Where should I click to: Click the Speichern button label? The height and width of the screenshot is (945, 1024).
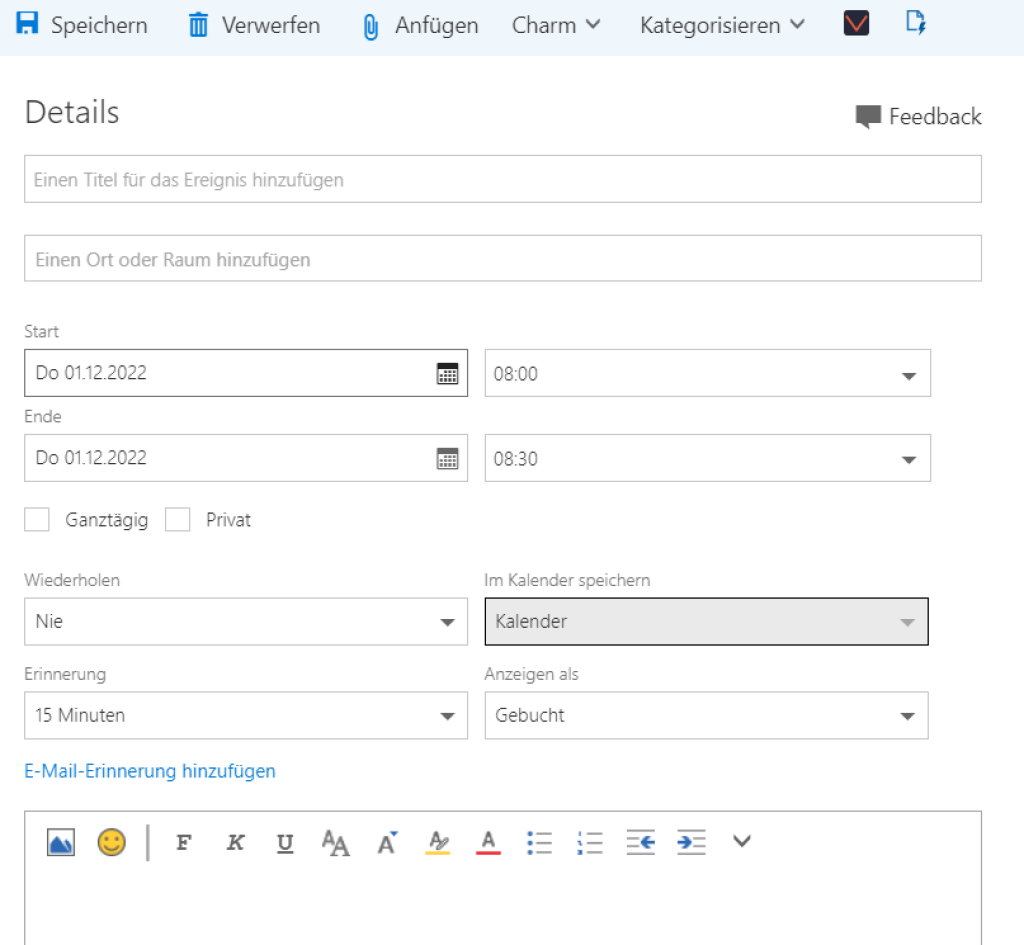(x=99, y=25)
